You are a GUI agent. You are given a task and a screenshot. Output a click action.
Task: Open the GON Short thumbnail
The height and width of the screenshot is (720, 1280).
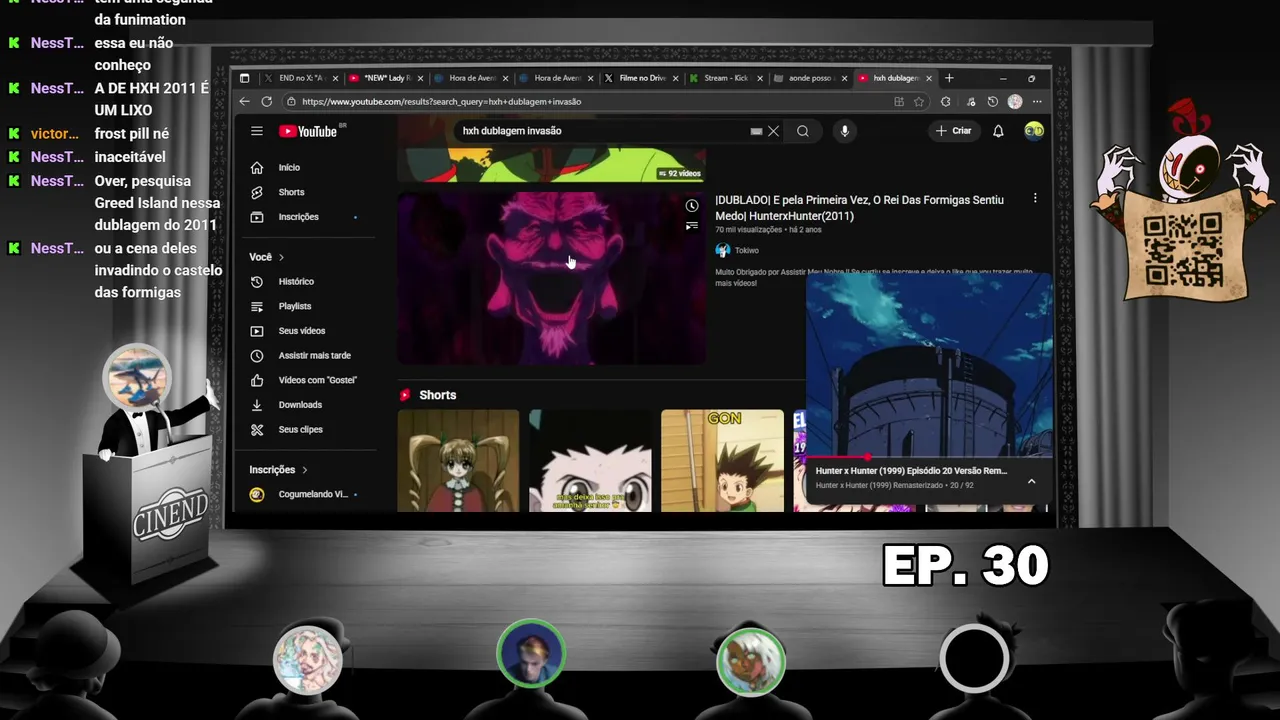click(722, 461)
